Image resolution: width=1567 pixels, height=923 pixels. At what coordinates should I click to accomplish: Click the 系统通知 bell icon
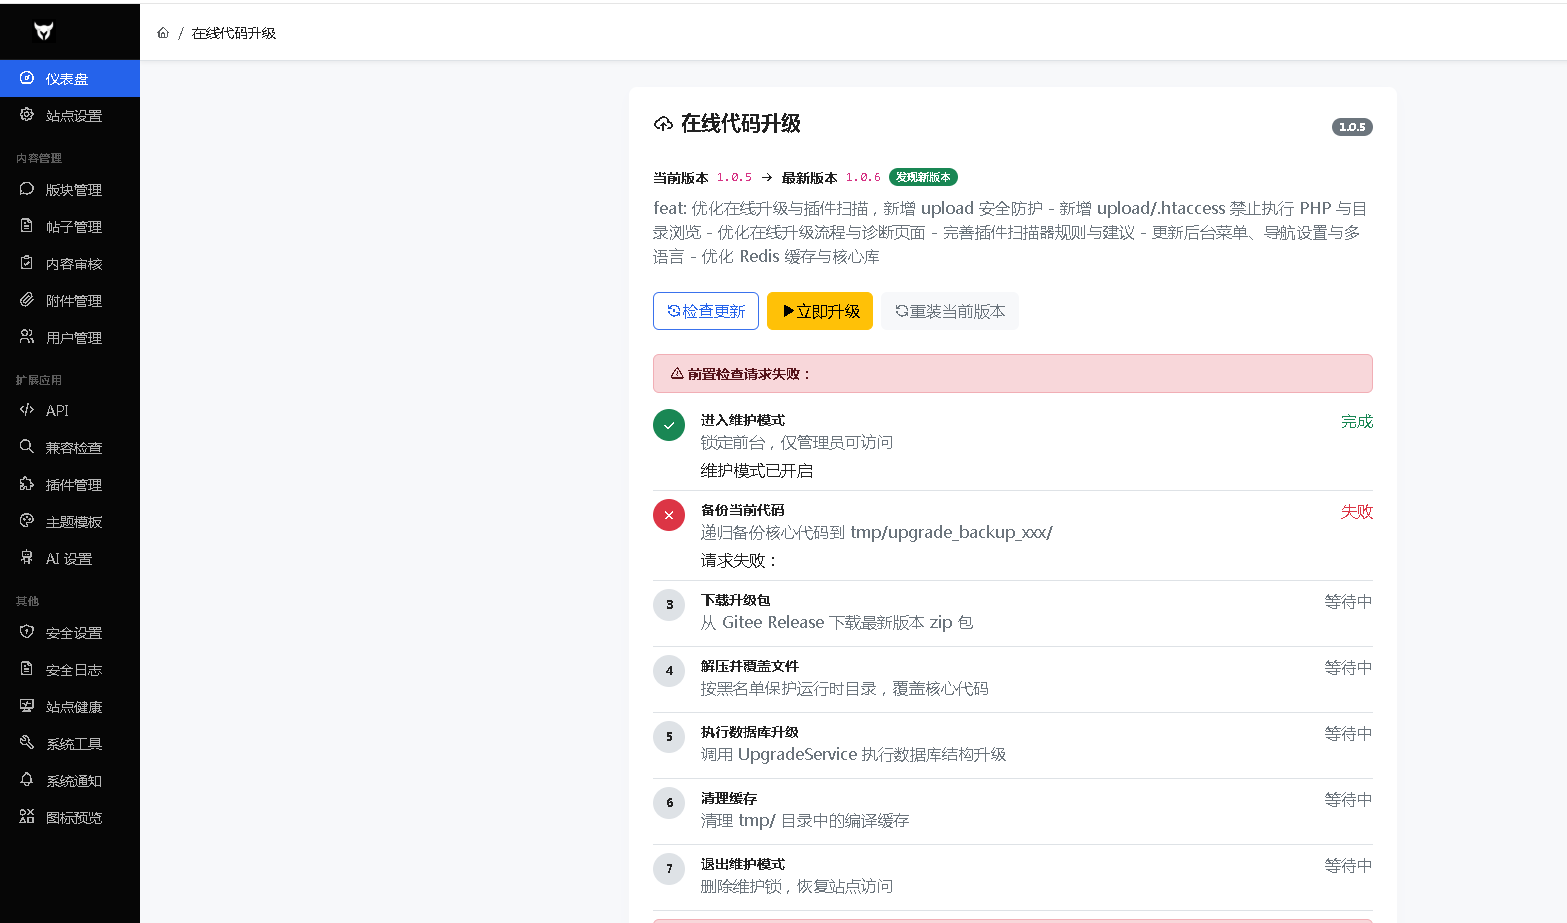click(x=27, y=780)
